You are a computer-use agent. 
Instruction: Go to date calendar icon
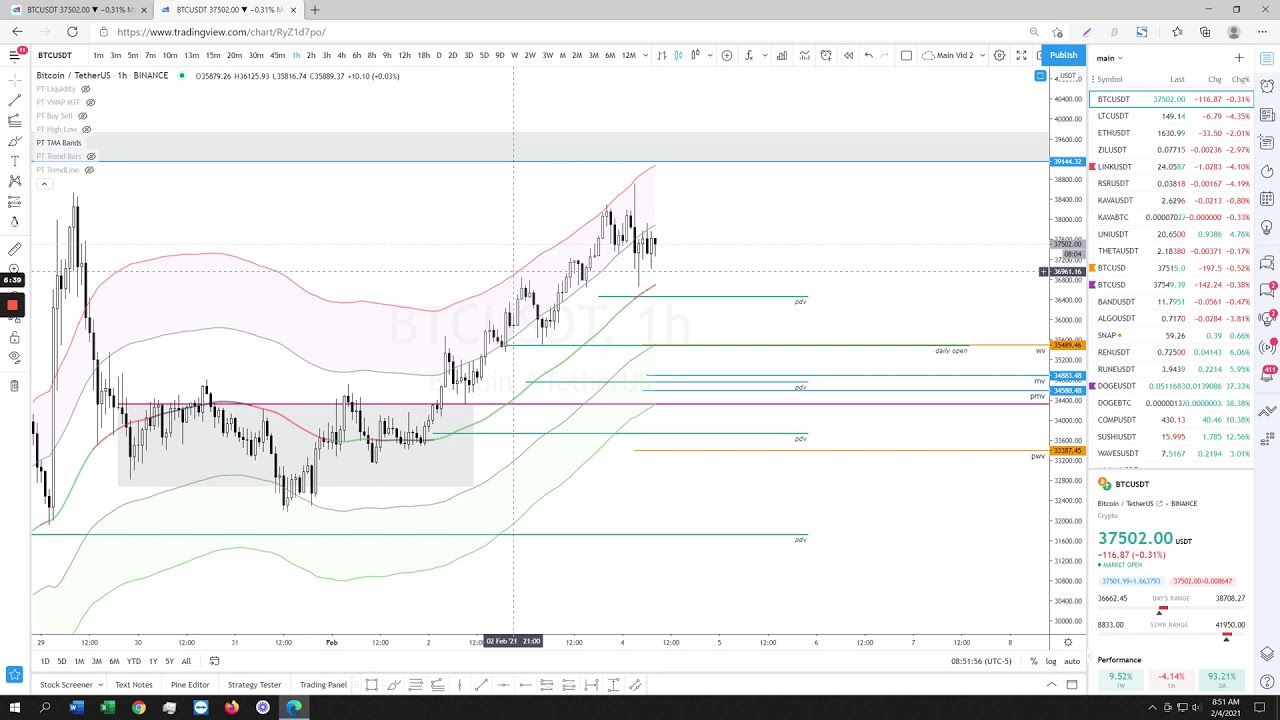click(x=214, y=661)
